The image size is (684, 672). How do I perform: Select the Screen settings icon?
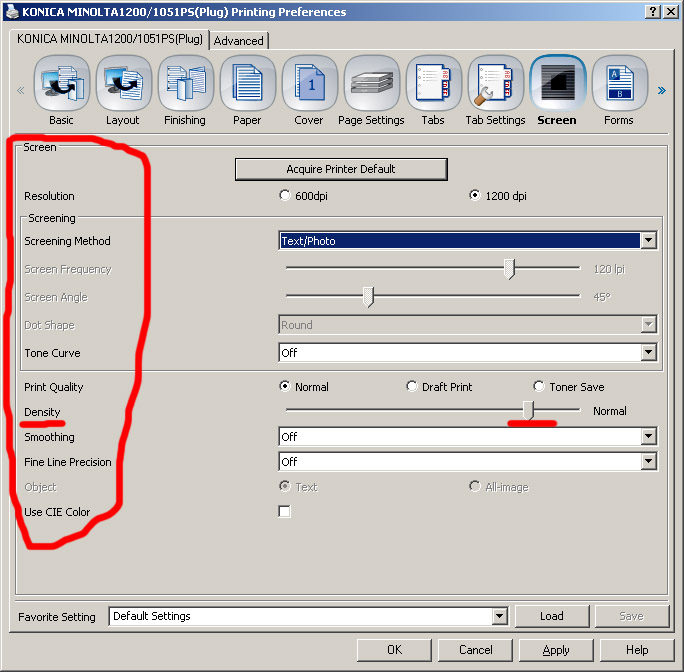coord(557,83)
